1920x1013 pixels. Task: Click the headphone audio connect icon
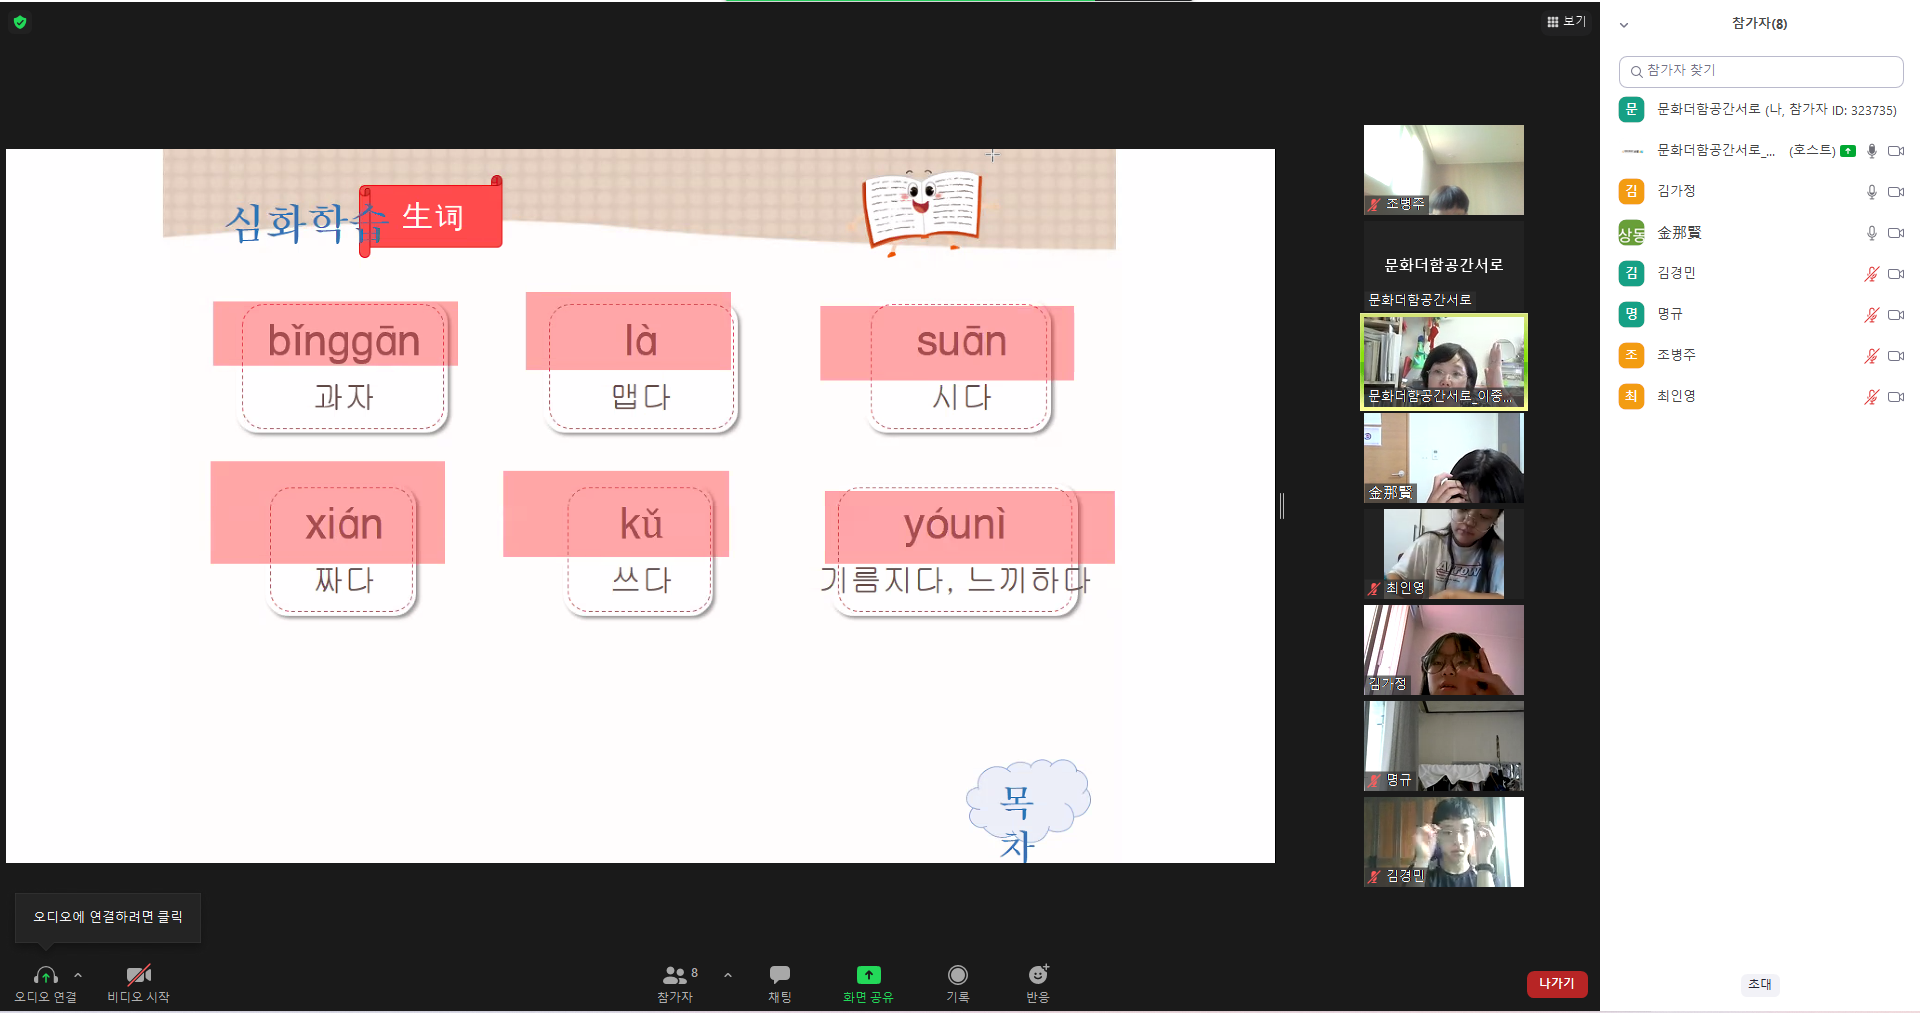(45, 975)
